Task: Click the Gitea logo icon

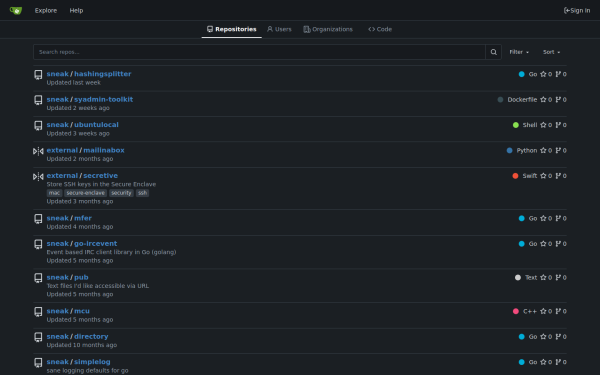Action: point(16,10)
